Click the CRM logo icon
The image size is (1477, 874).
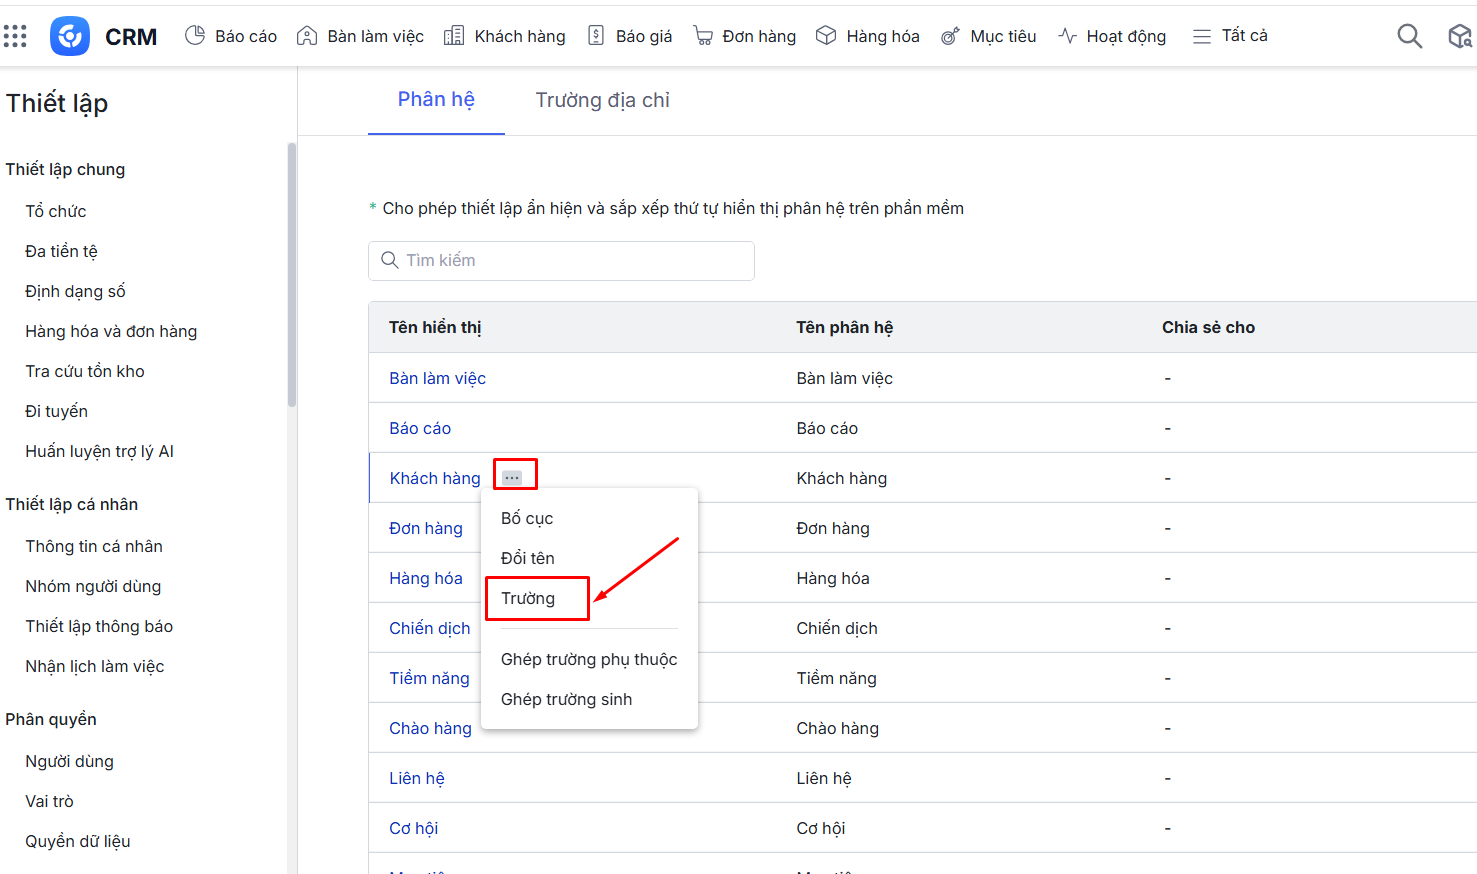70,37
